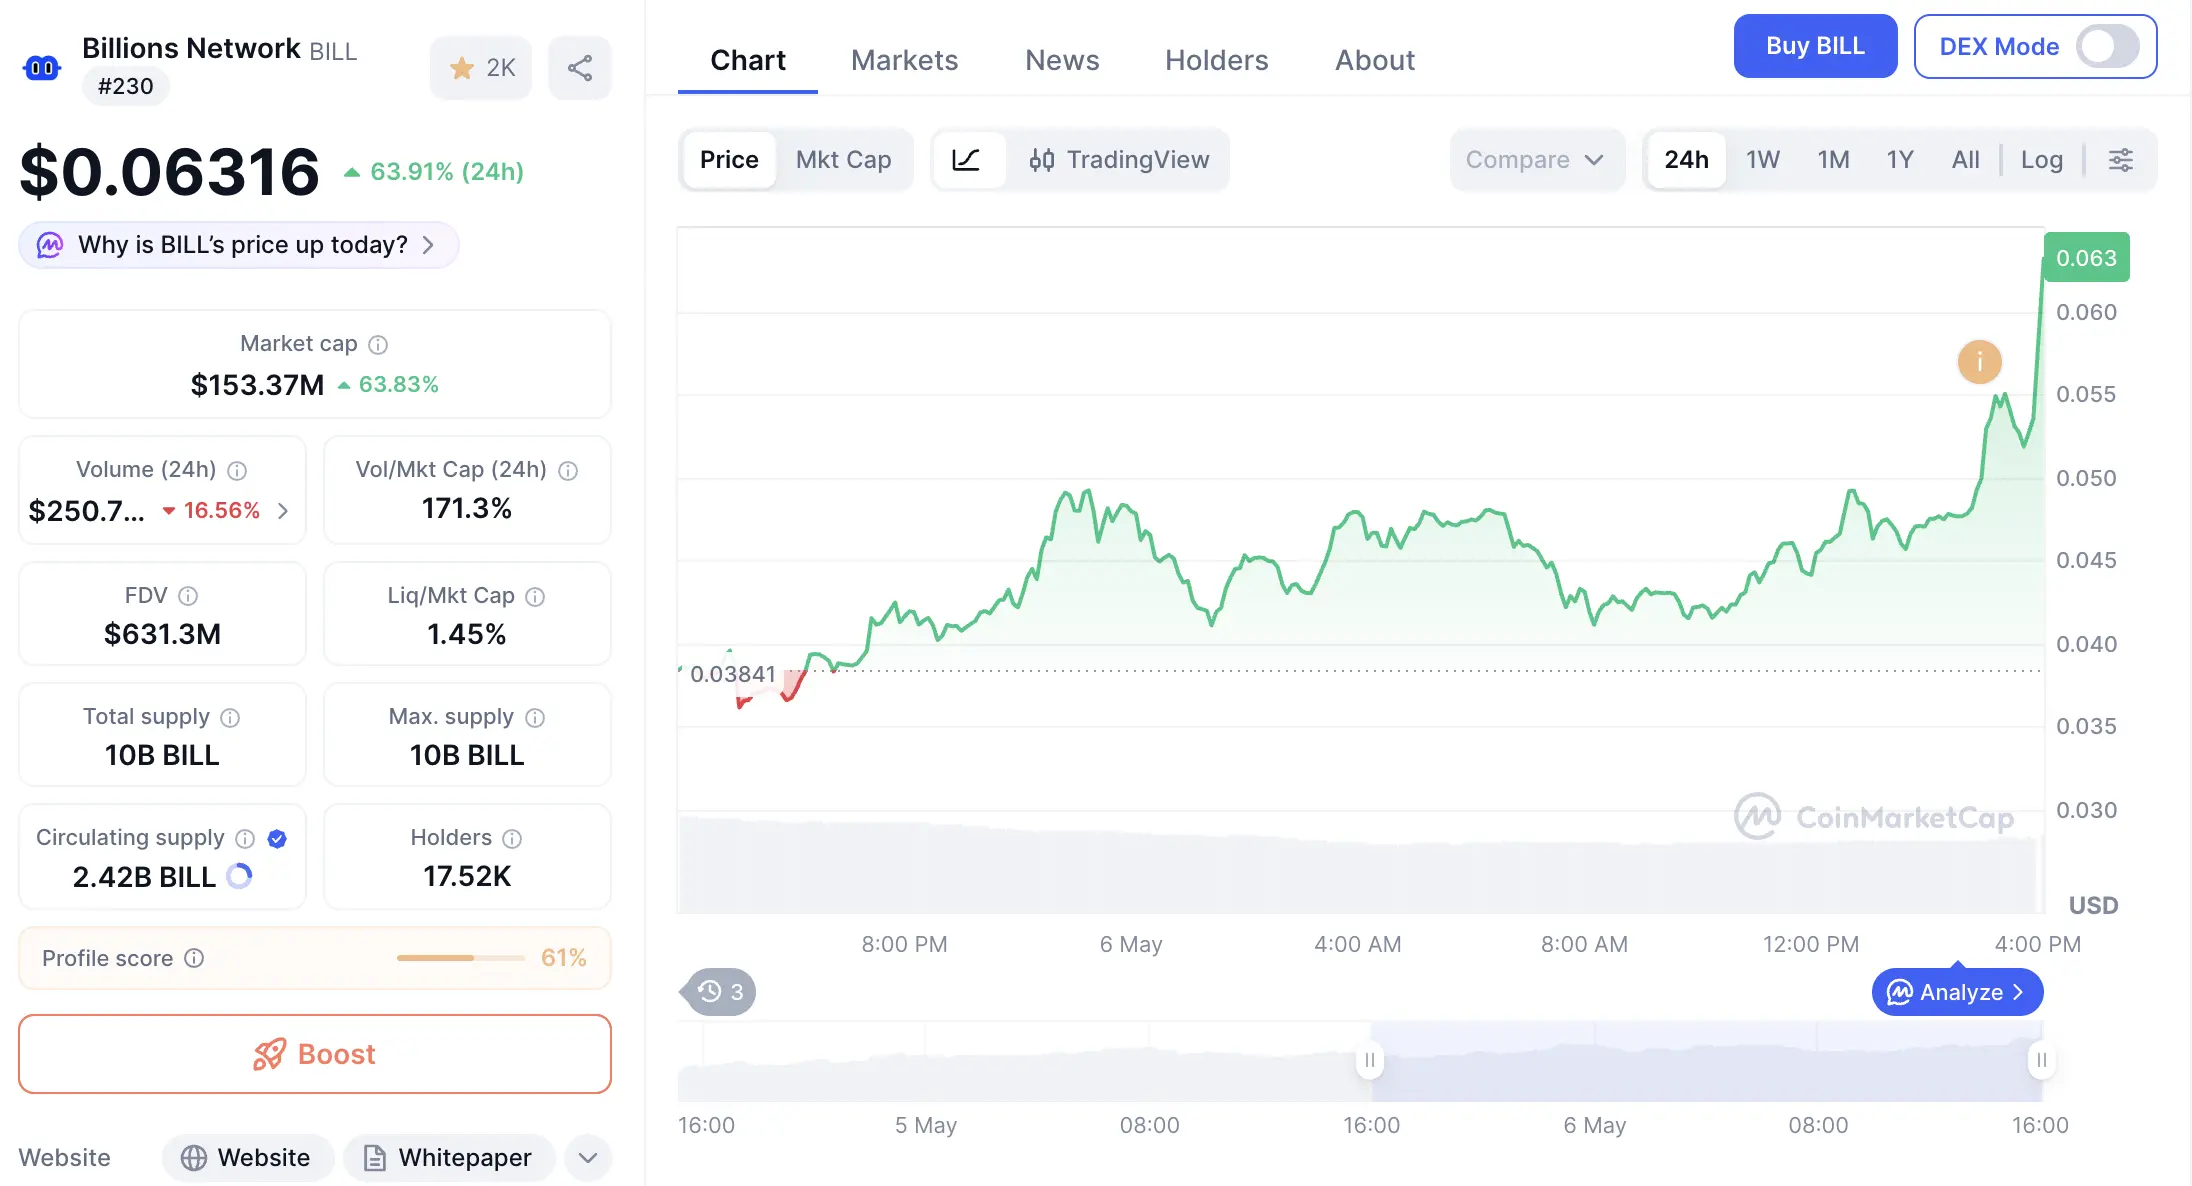Switch chart to Mkt Cap view
2192x1186 pixels.
(843, 160)
